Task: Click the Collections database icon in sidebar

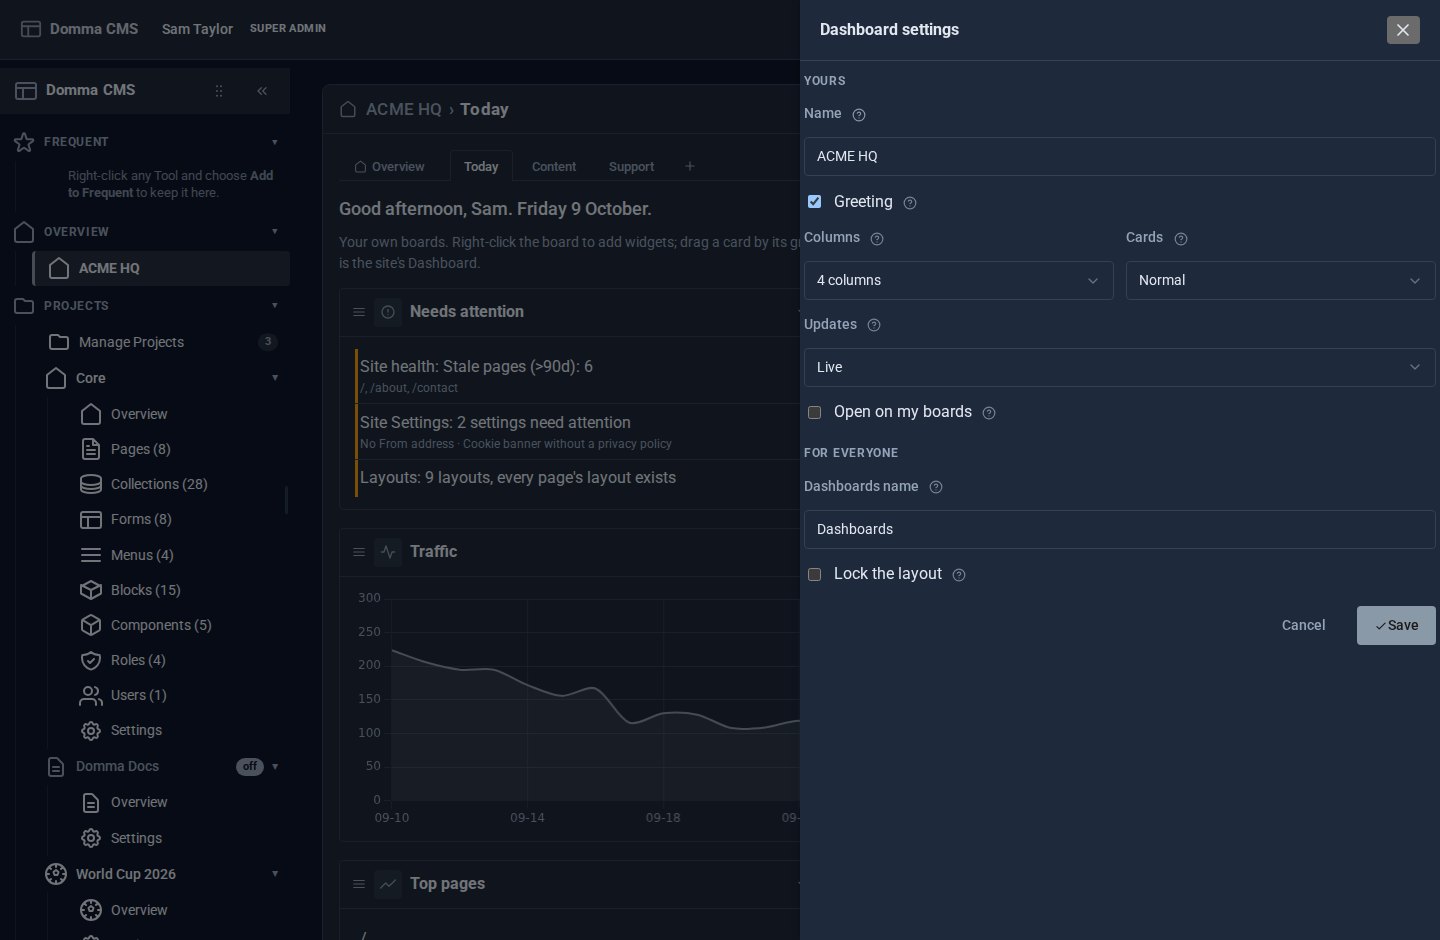Action: tap(91, 484)
